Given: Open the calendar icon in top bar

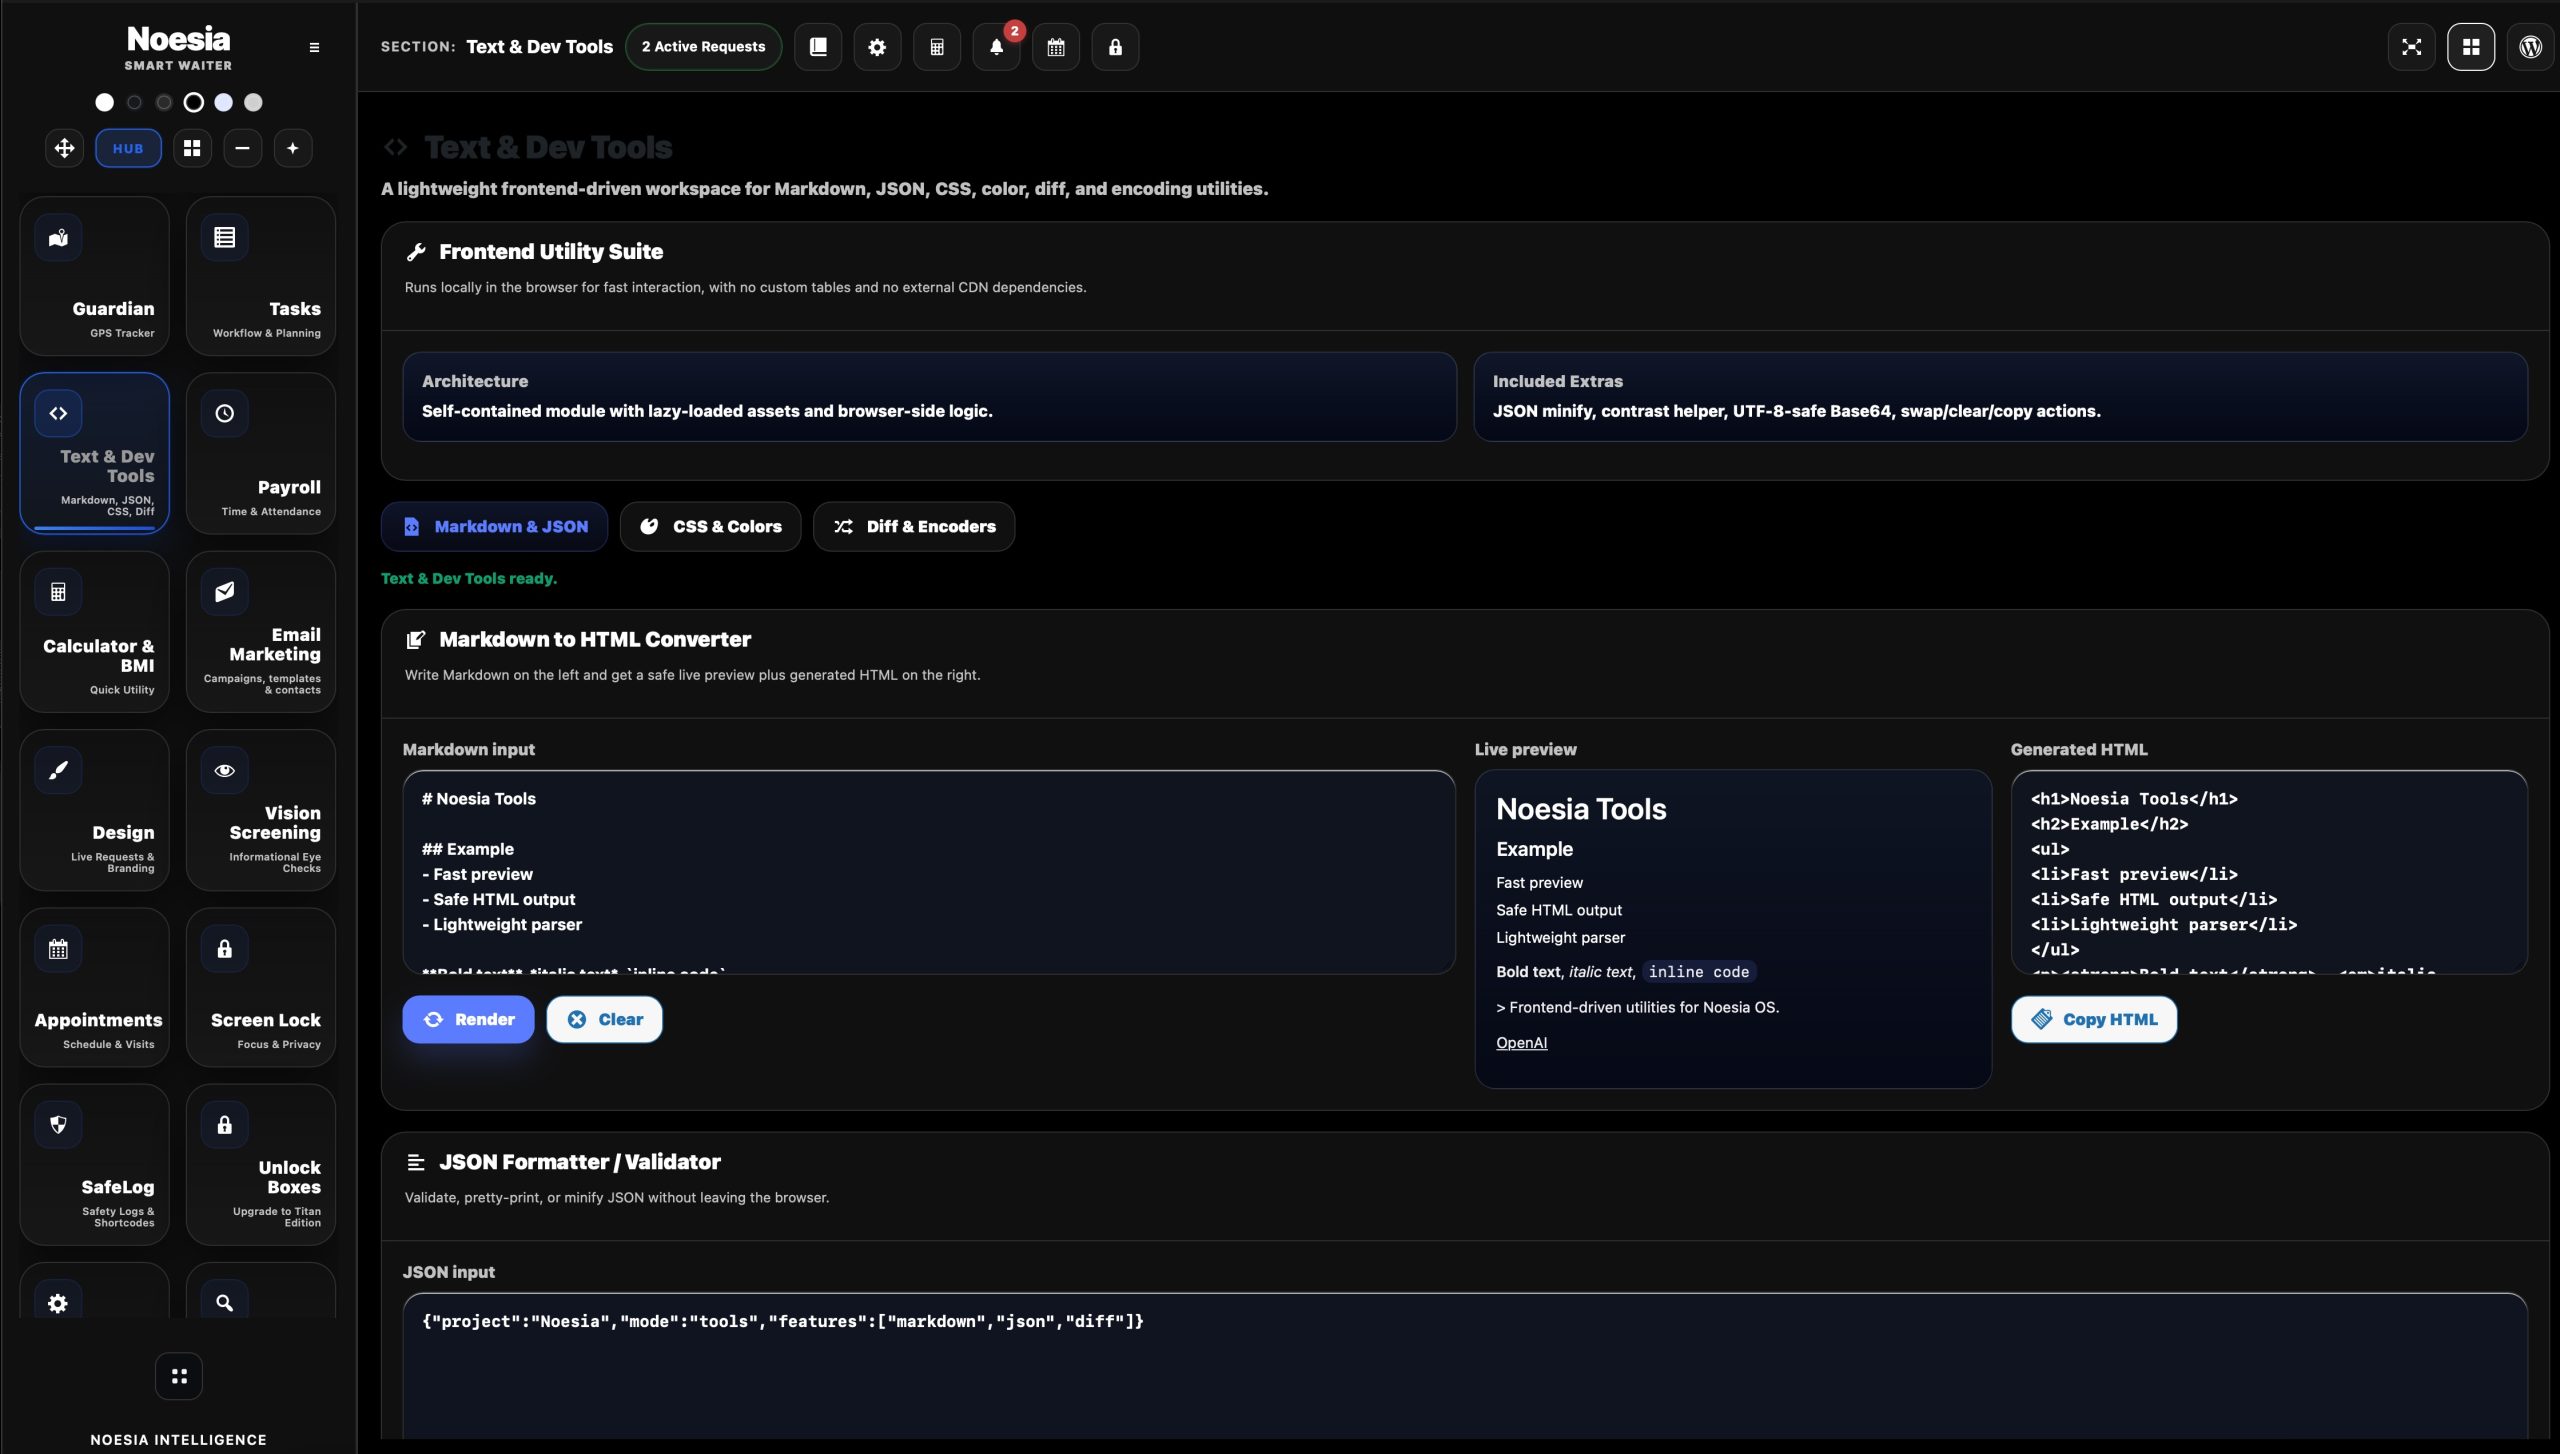Looking at the screenshot, I should 1056,47.
